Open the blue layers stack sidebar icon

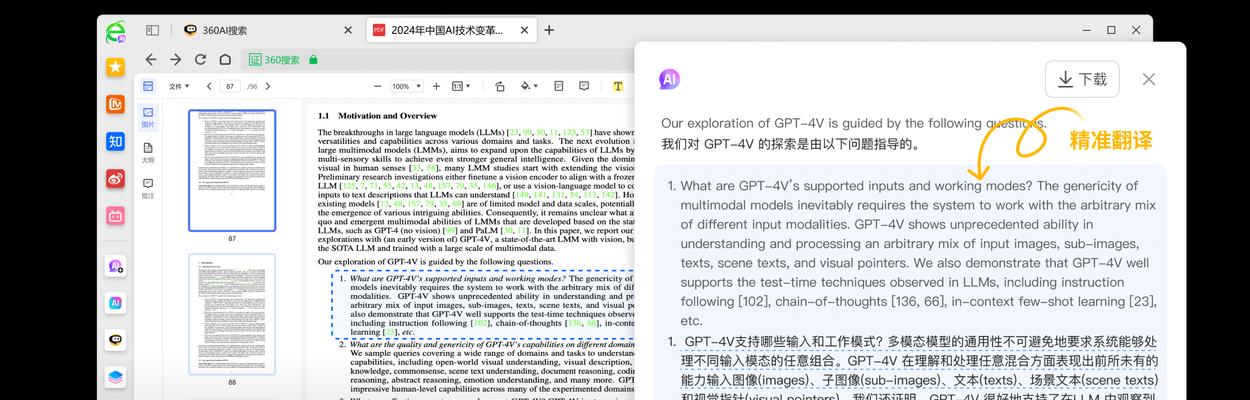(x=116, y=377)
